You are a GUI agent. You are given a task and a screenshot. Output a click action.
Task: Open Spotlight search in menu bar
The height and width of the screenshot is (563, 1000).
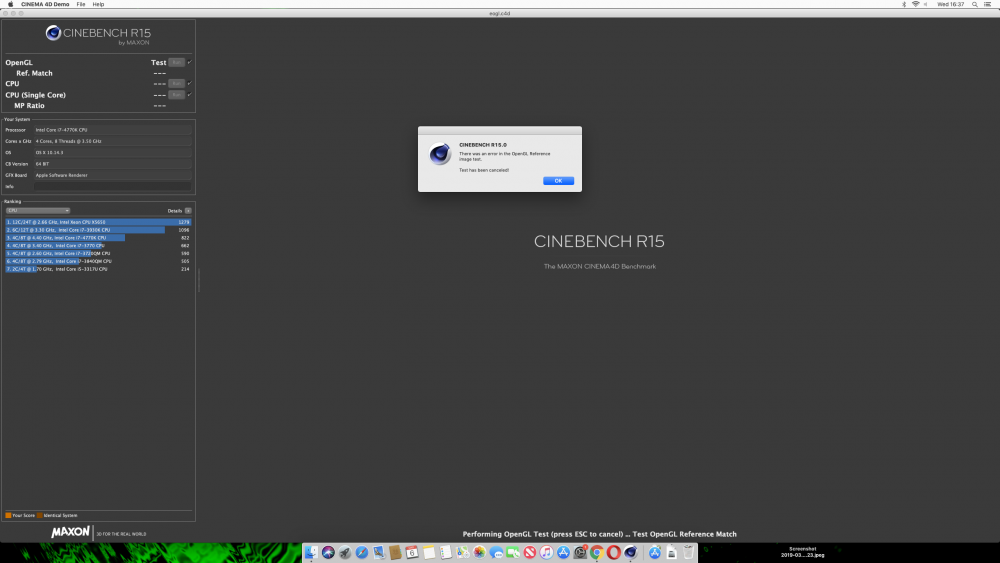click(x=974, y=4)
